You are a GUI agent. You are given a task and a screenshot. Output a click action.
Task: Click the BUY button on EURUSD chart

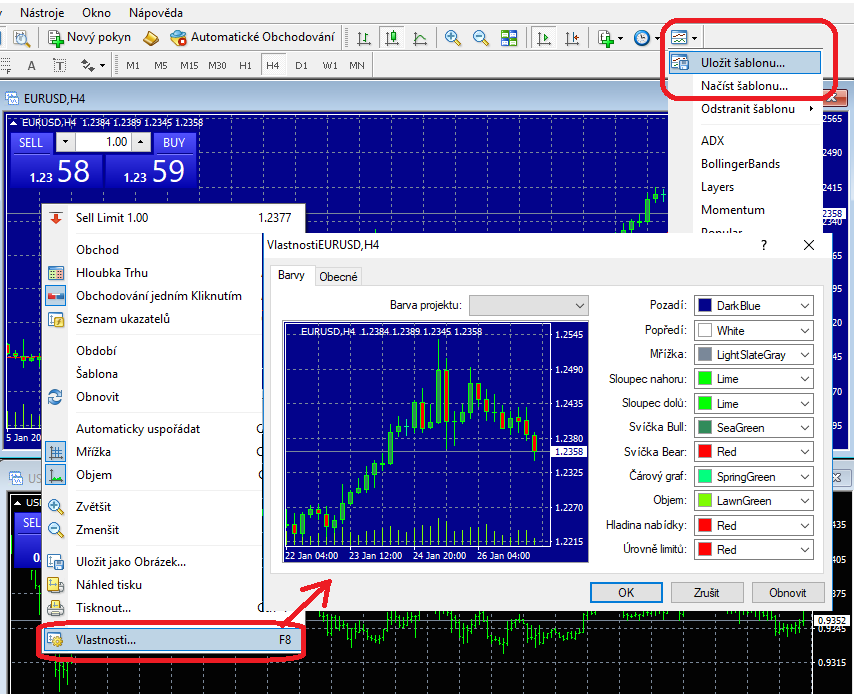174,143
